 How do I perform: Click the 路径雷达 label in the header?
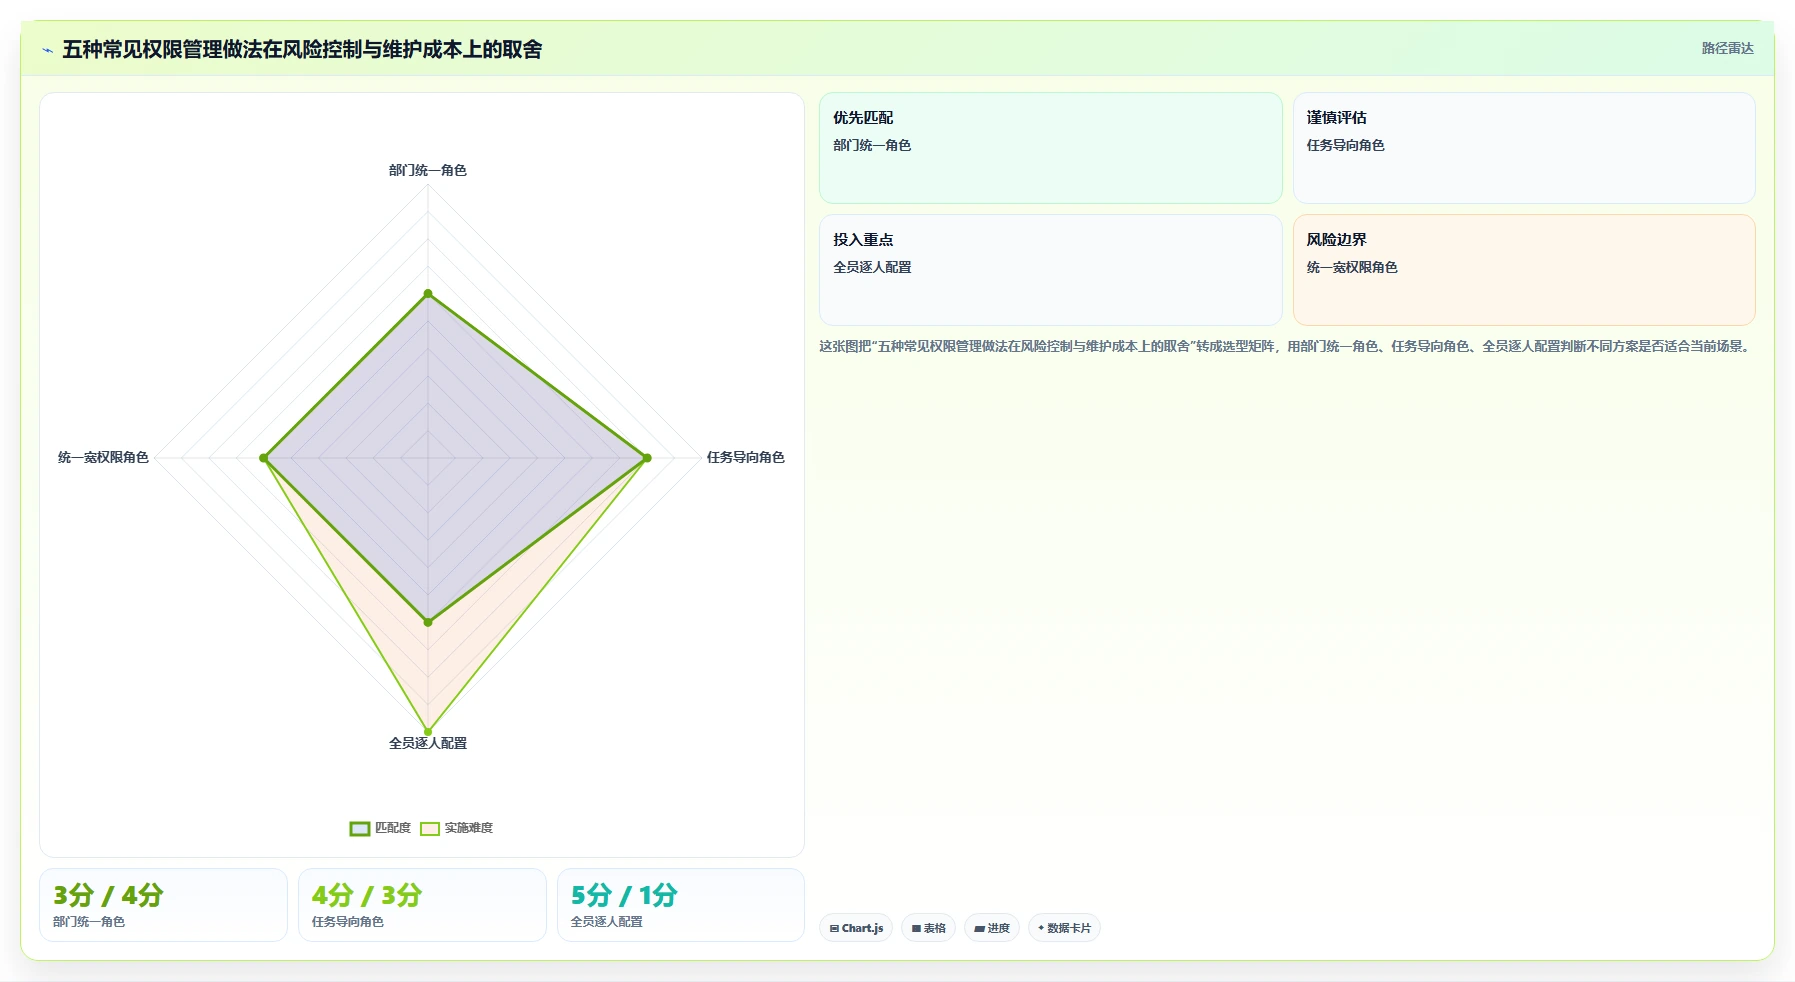(x=1727, y=48)
